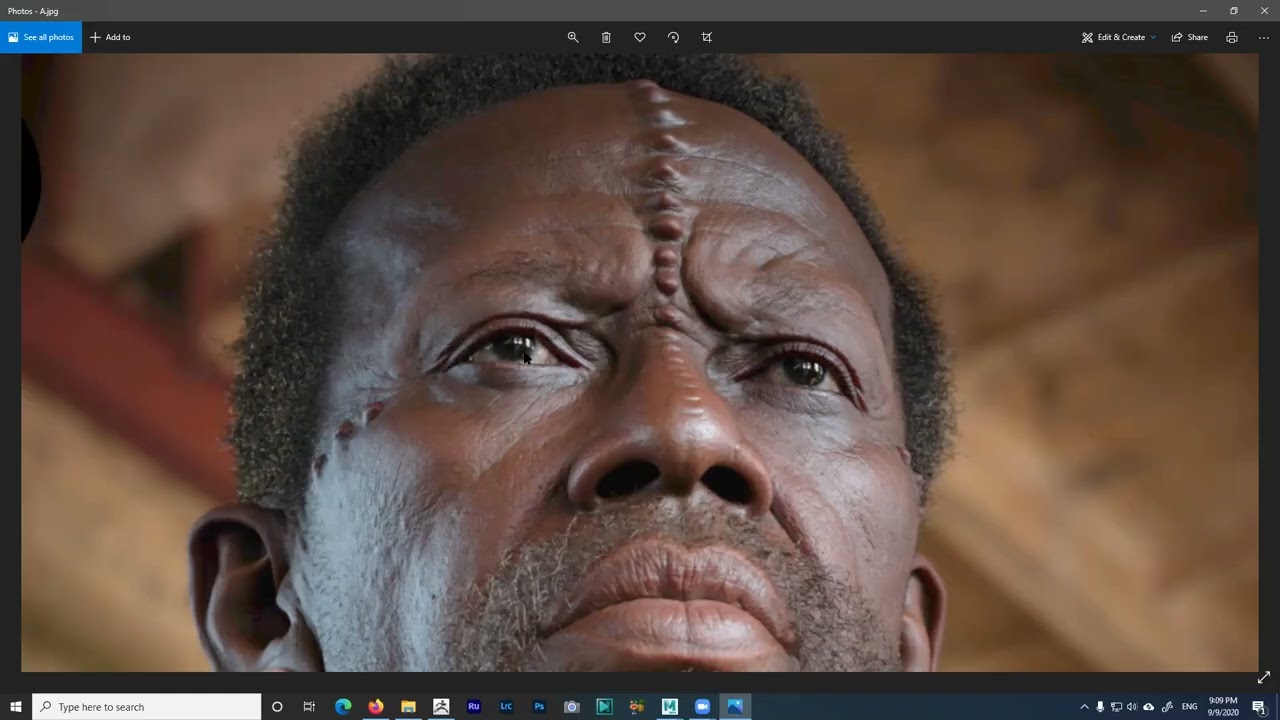Open Maya icon in taskbar
The width and height of the screenshot is (1280, 720).
coord(670,707)
